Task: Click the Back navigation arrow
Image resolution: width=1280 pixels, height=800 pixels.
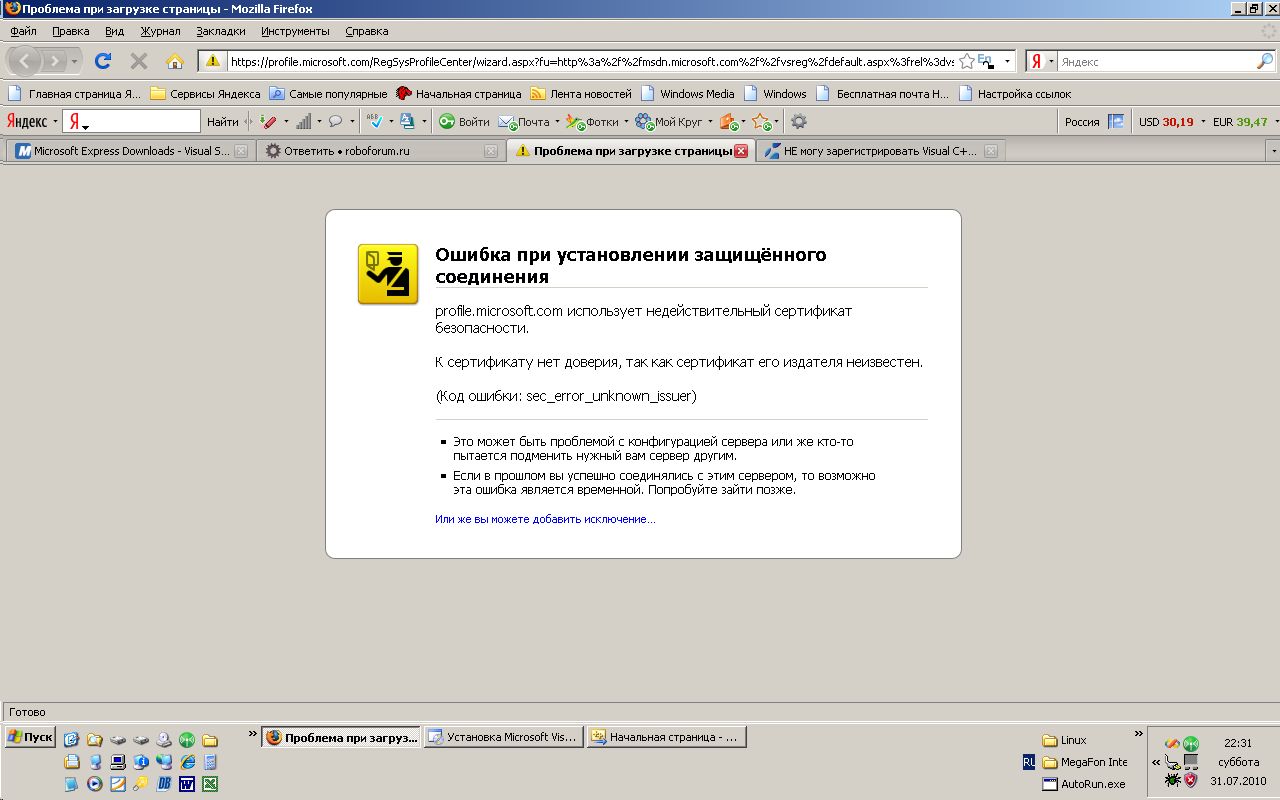Action: [26, 61]
